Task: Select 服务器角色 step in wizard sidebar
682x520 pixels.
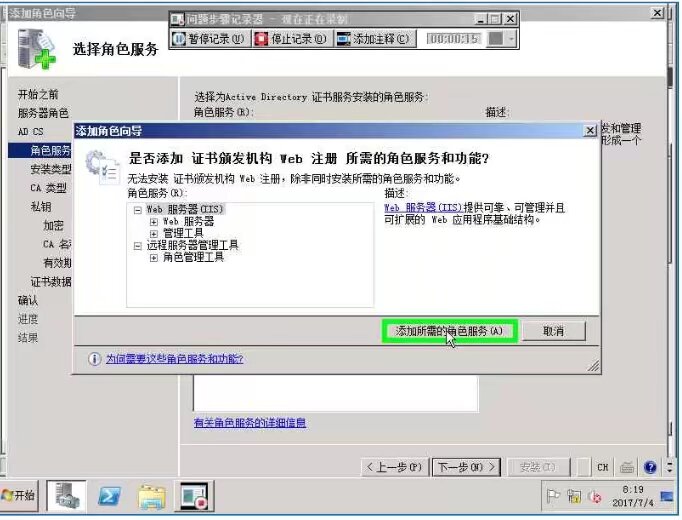Action: (43, 113)
